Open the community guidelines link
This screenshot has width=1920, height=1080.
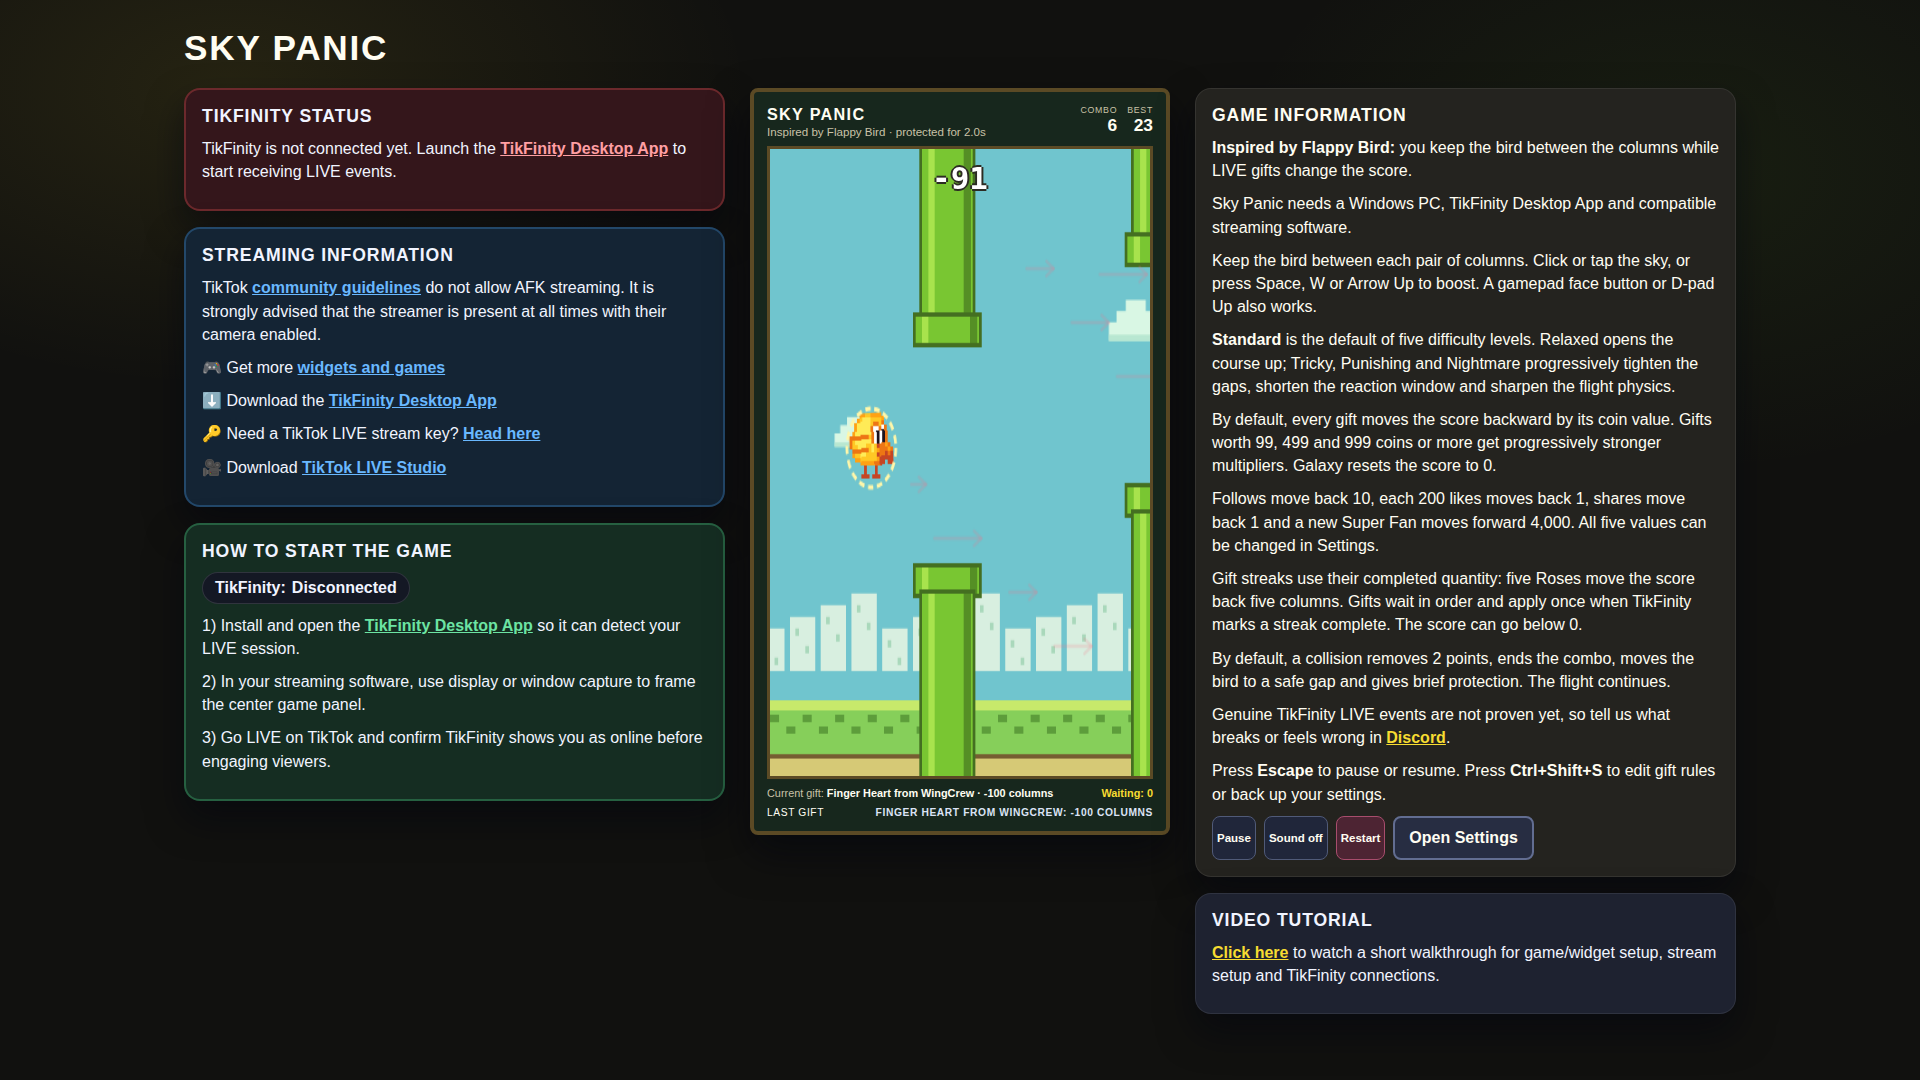[336, 287]
